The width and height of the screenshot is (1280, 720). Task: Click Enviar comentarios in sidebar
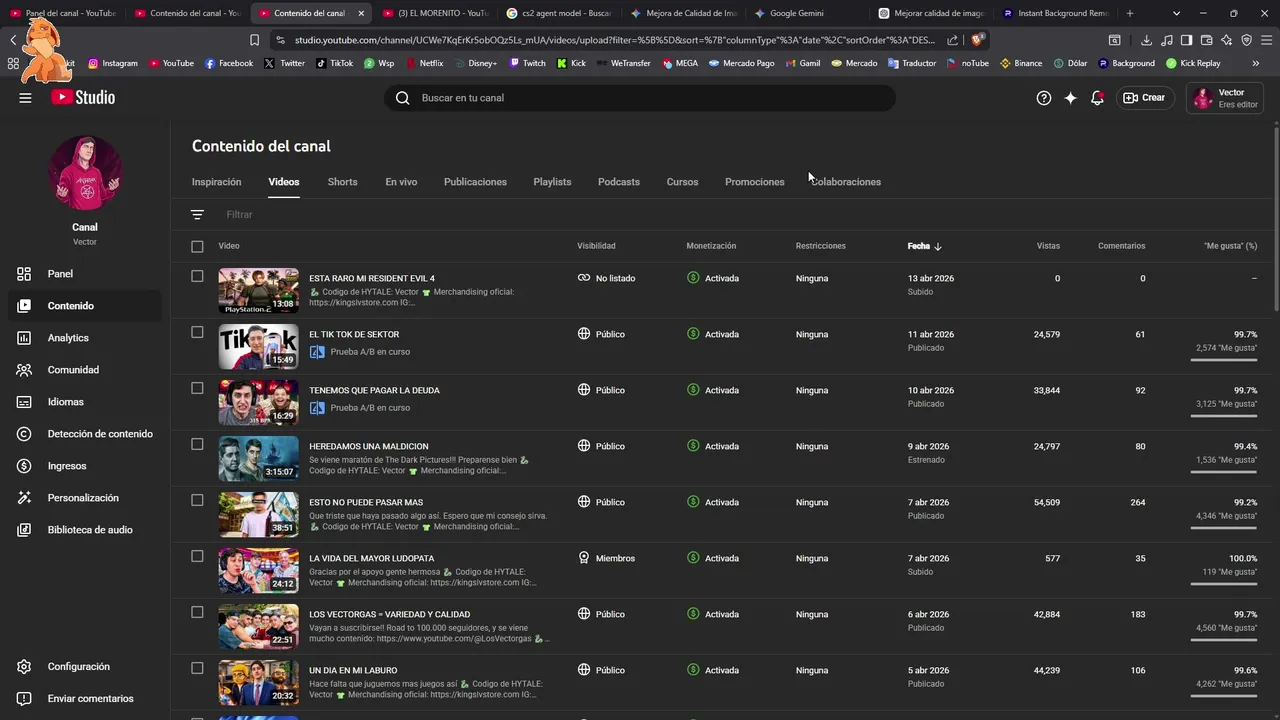[x=85, y=699]
